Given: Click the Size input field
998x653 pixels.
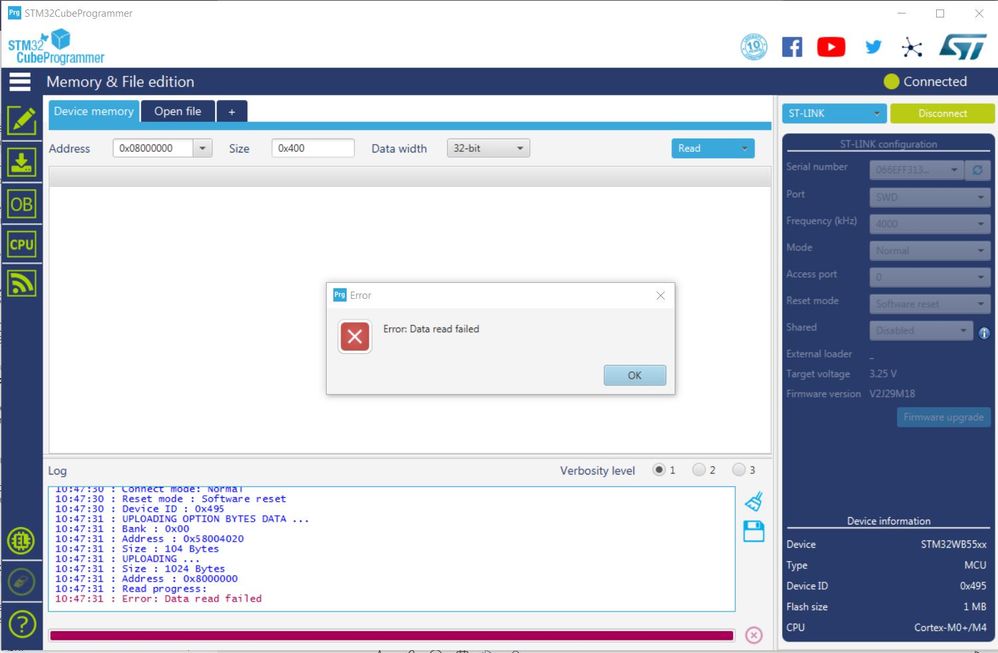Looking at the screenshot, I should [x=313, y=148].
